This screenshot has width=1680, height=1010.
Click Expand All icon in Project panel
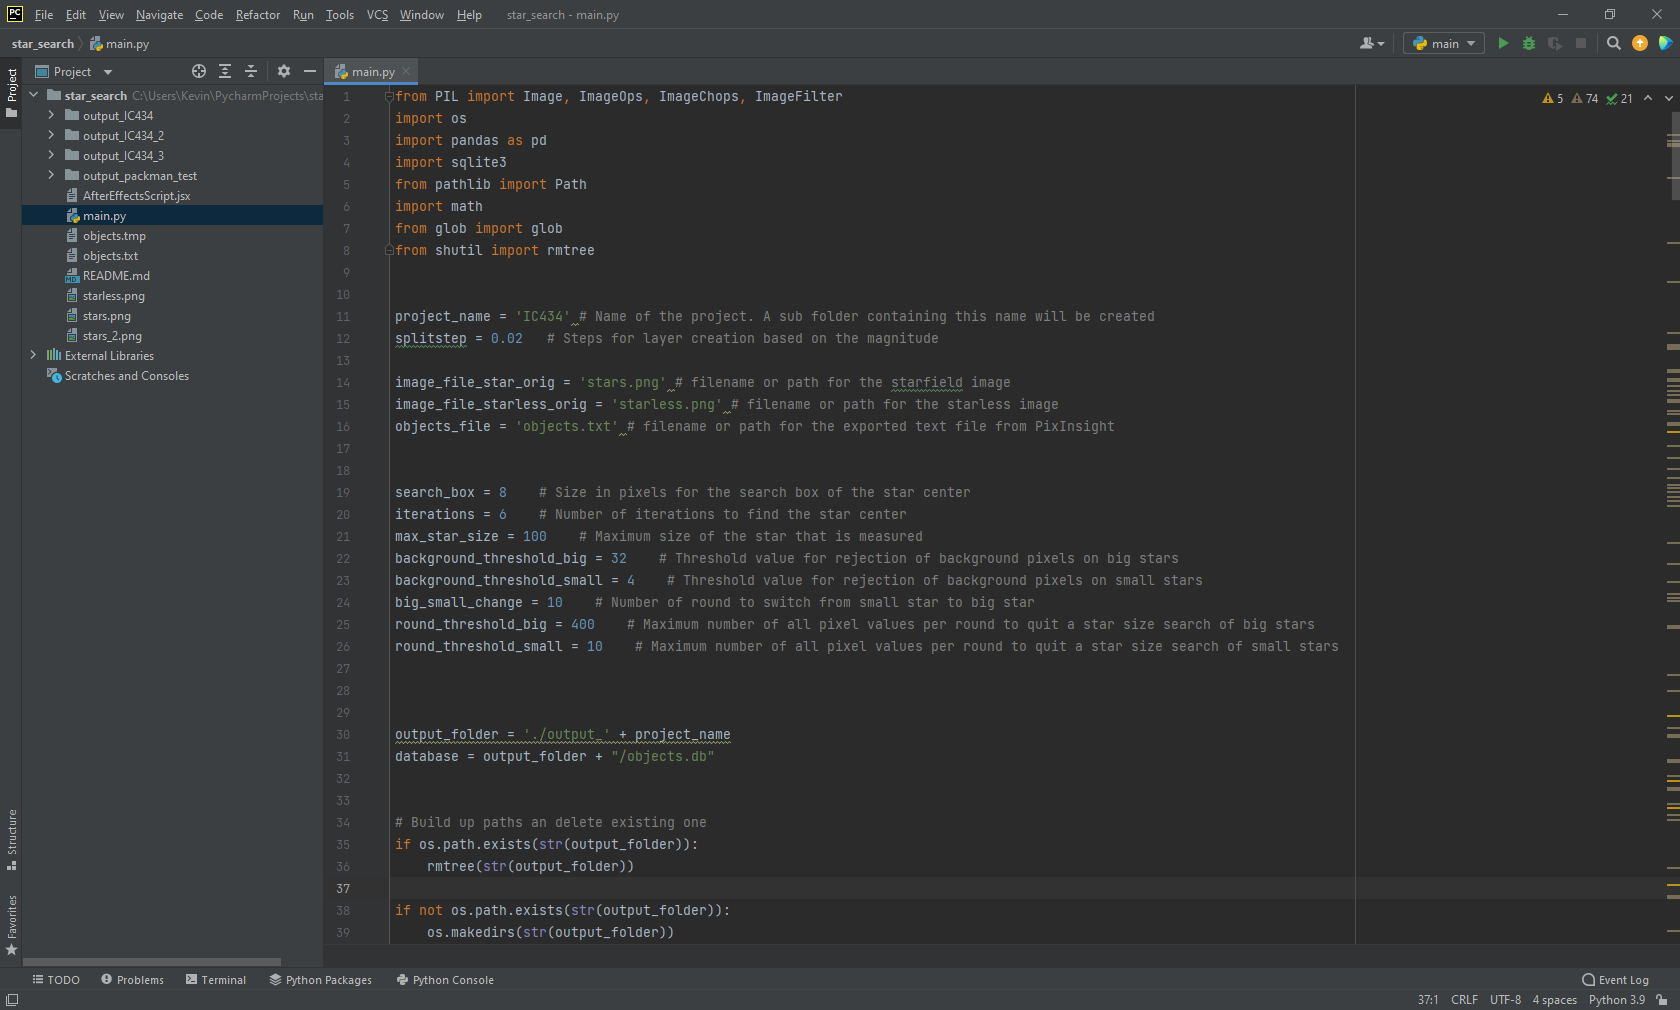coord(225,71)
